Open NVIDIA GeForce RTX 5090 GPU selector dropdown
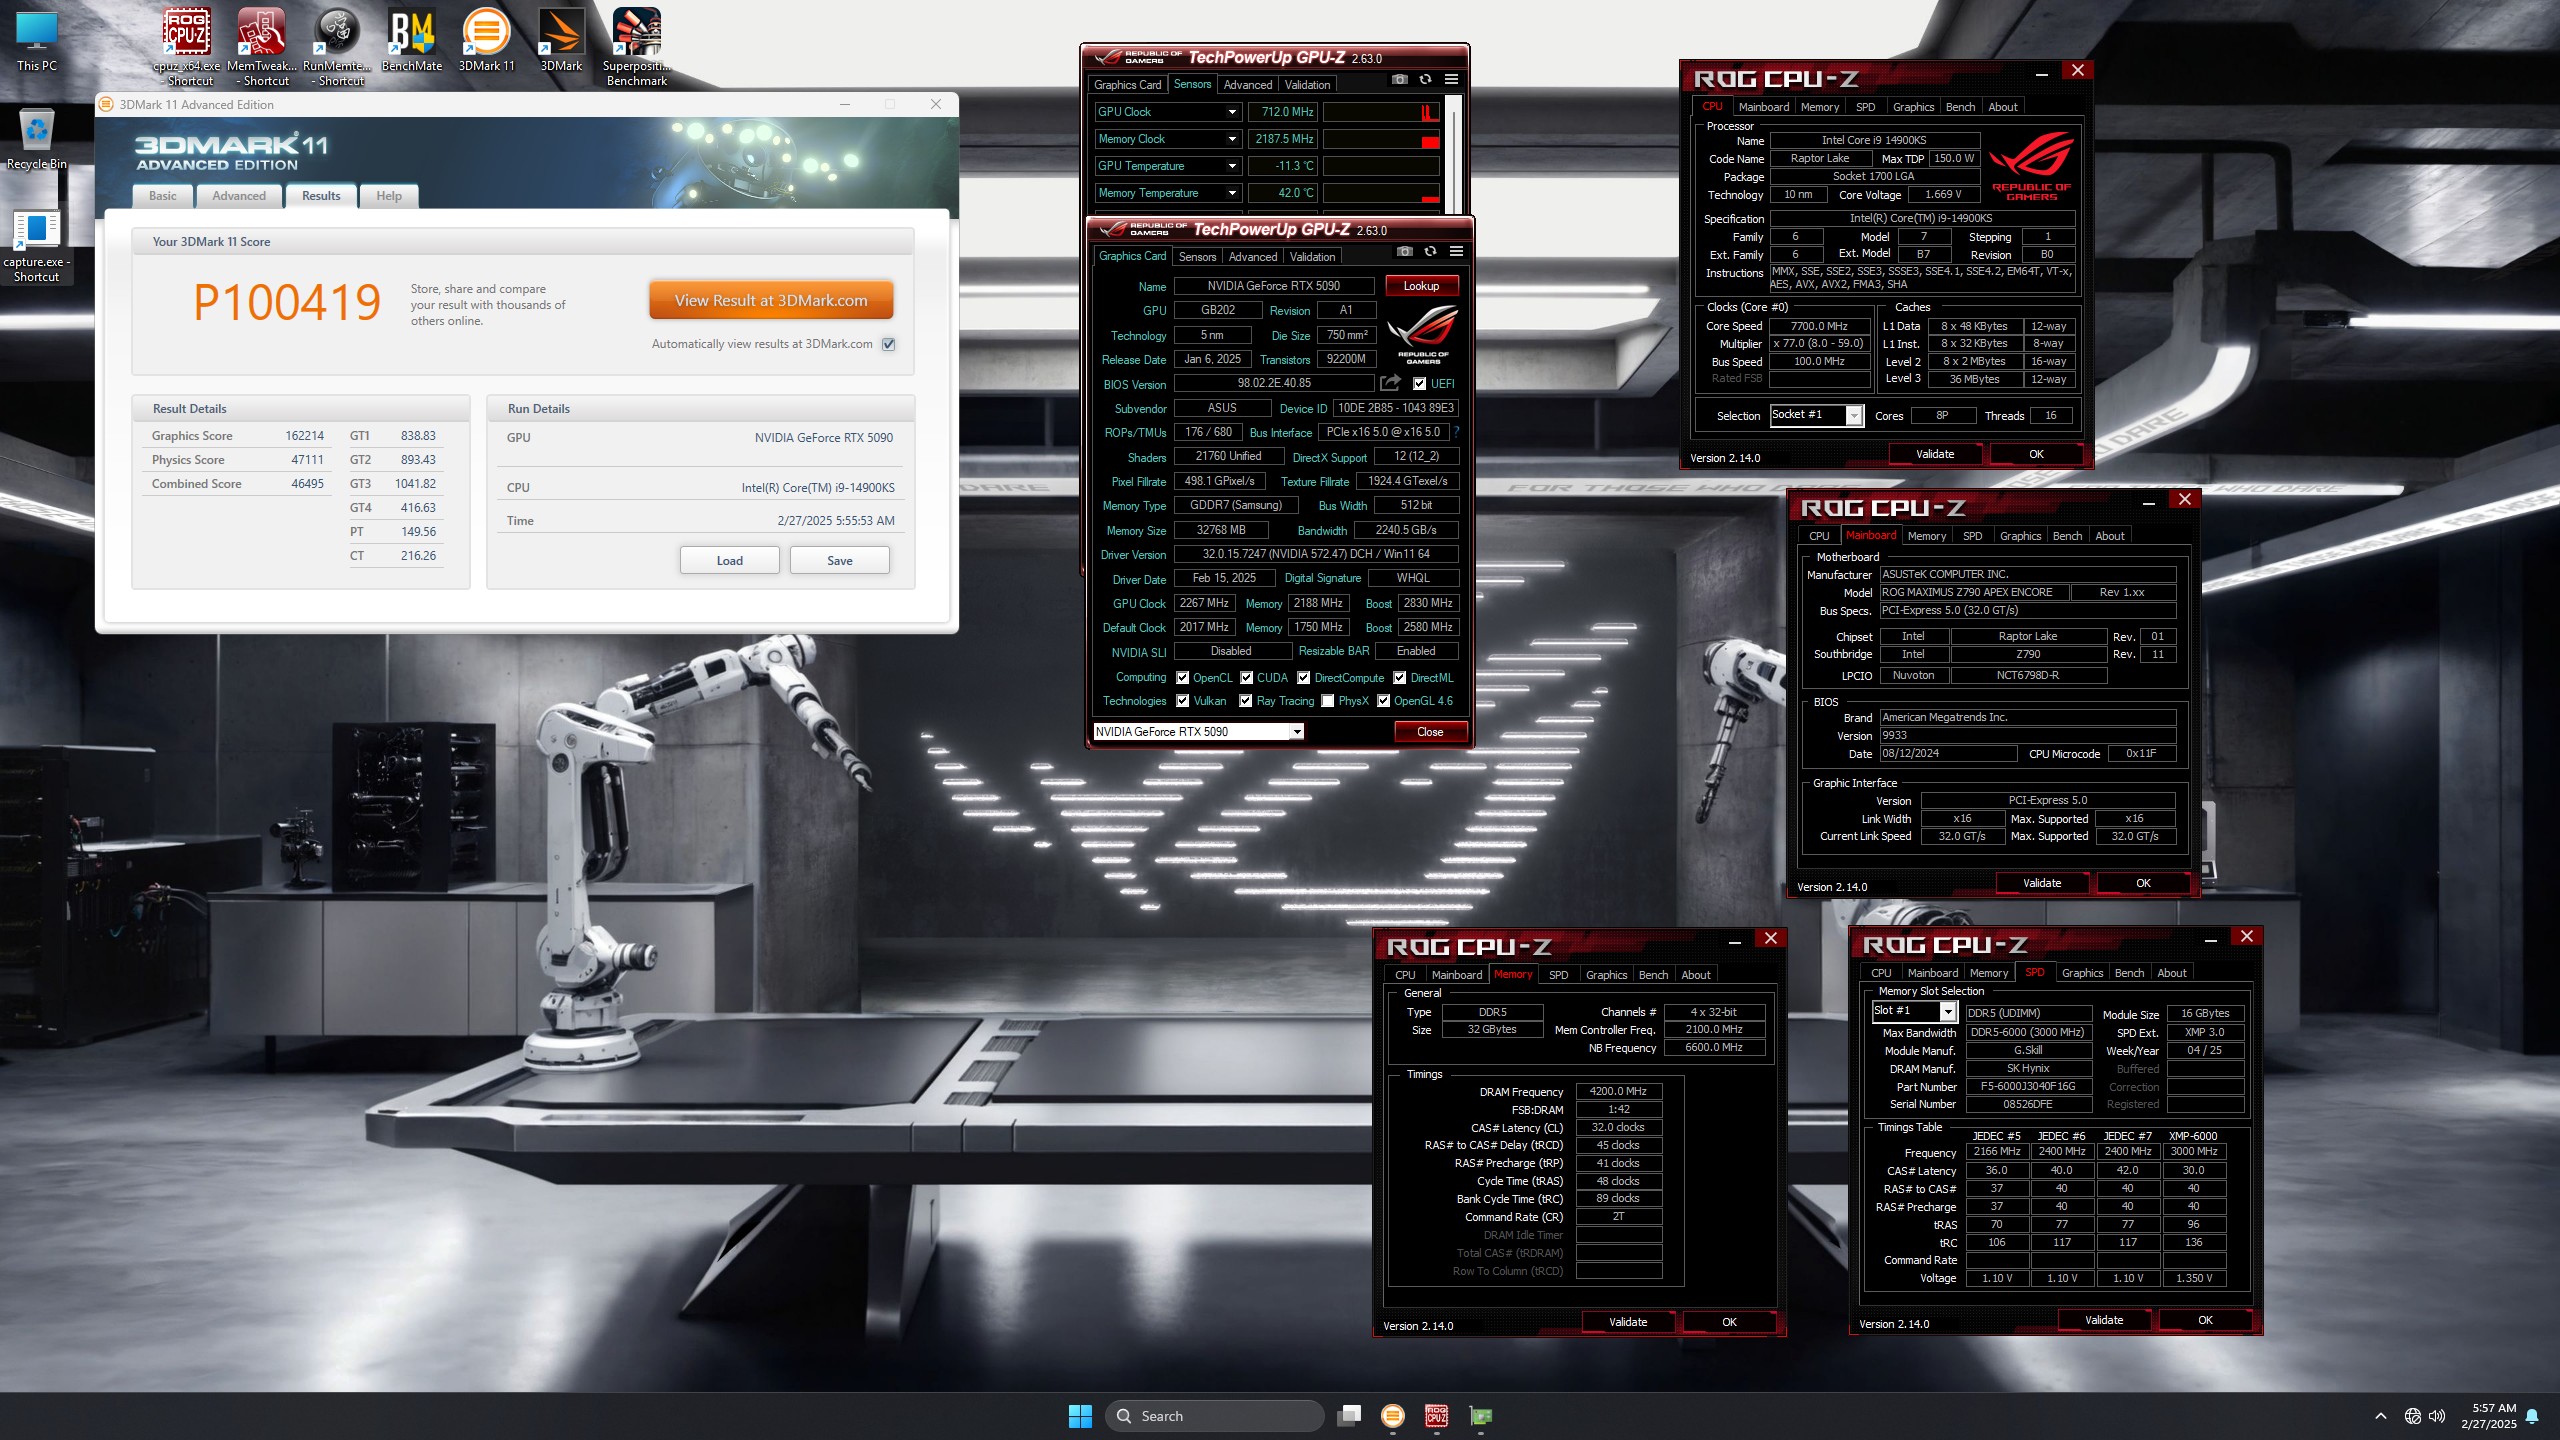Viewport: 2560px width, 1440px height. [x=1198, y=732]
